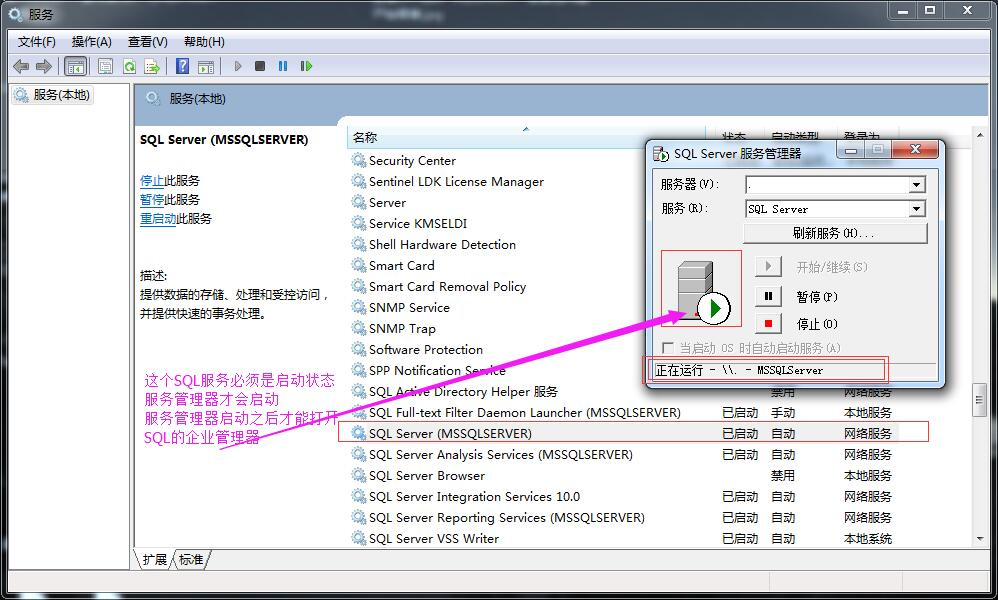Click 禁用 startup type of SQL Server Browser
The height and width of the screenshot is (600, 998).
point(783,475)
